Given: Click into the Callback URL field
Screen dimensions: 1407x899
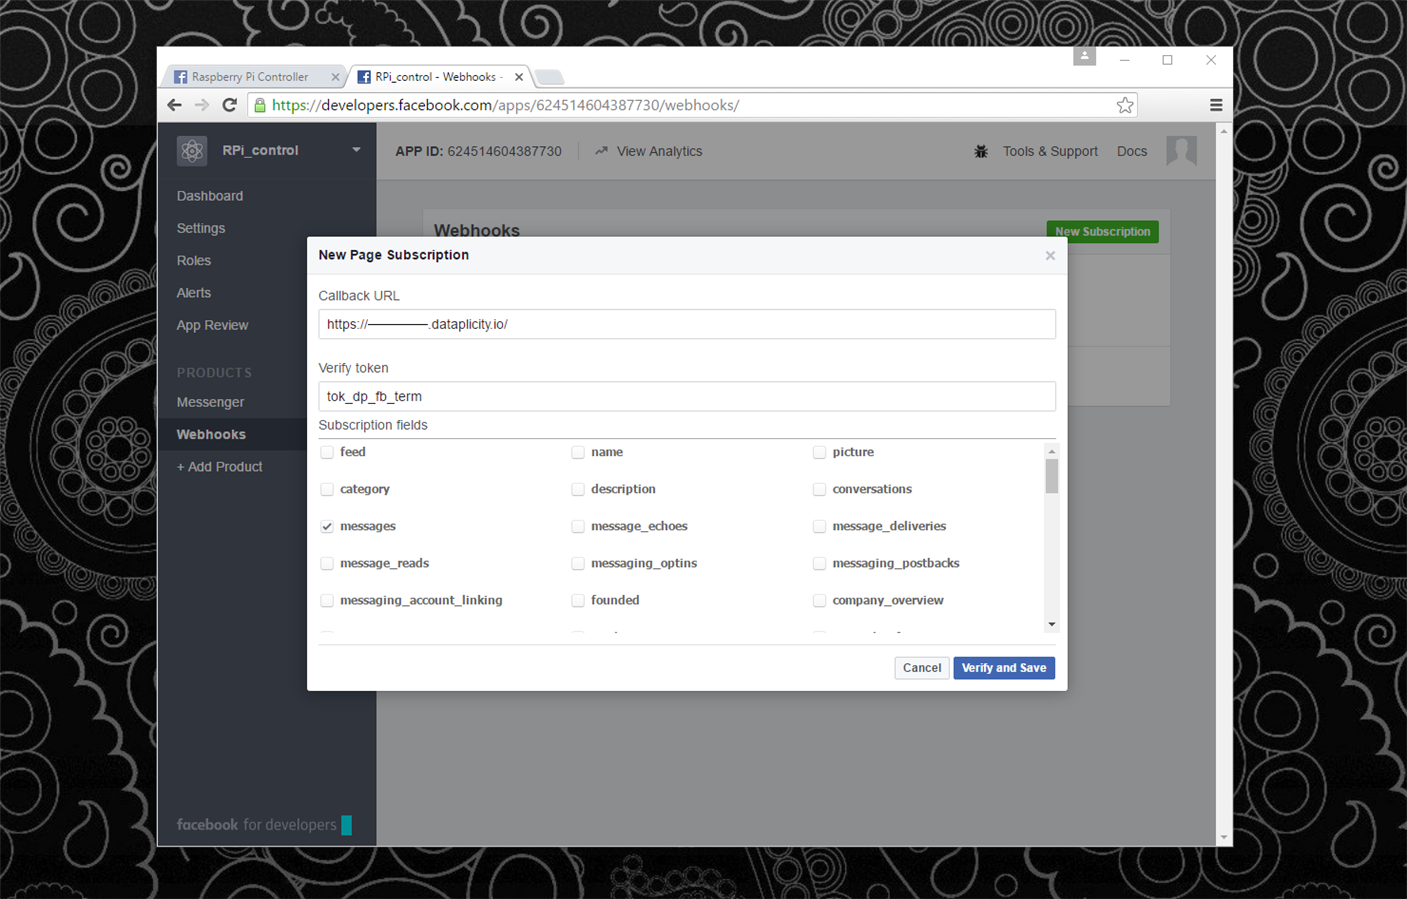Looking at the screenshot, I should (x=687, y=324).
